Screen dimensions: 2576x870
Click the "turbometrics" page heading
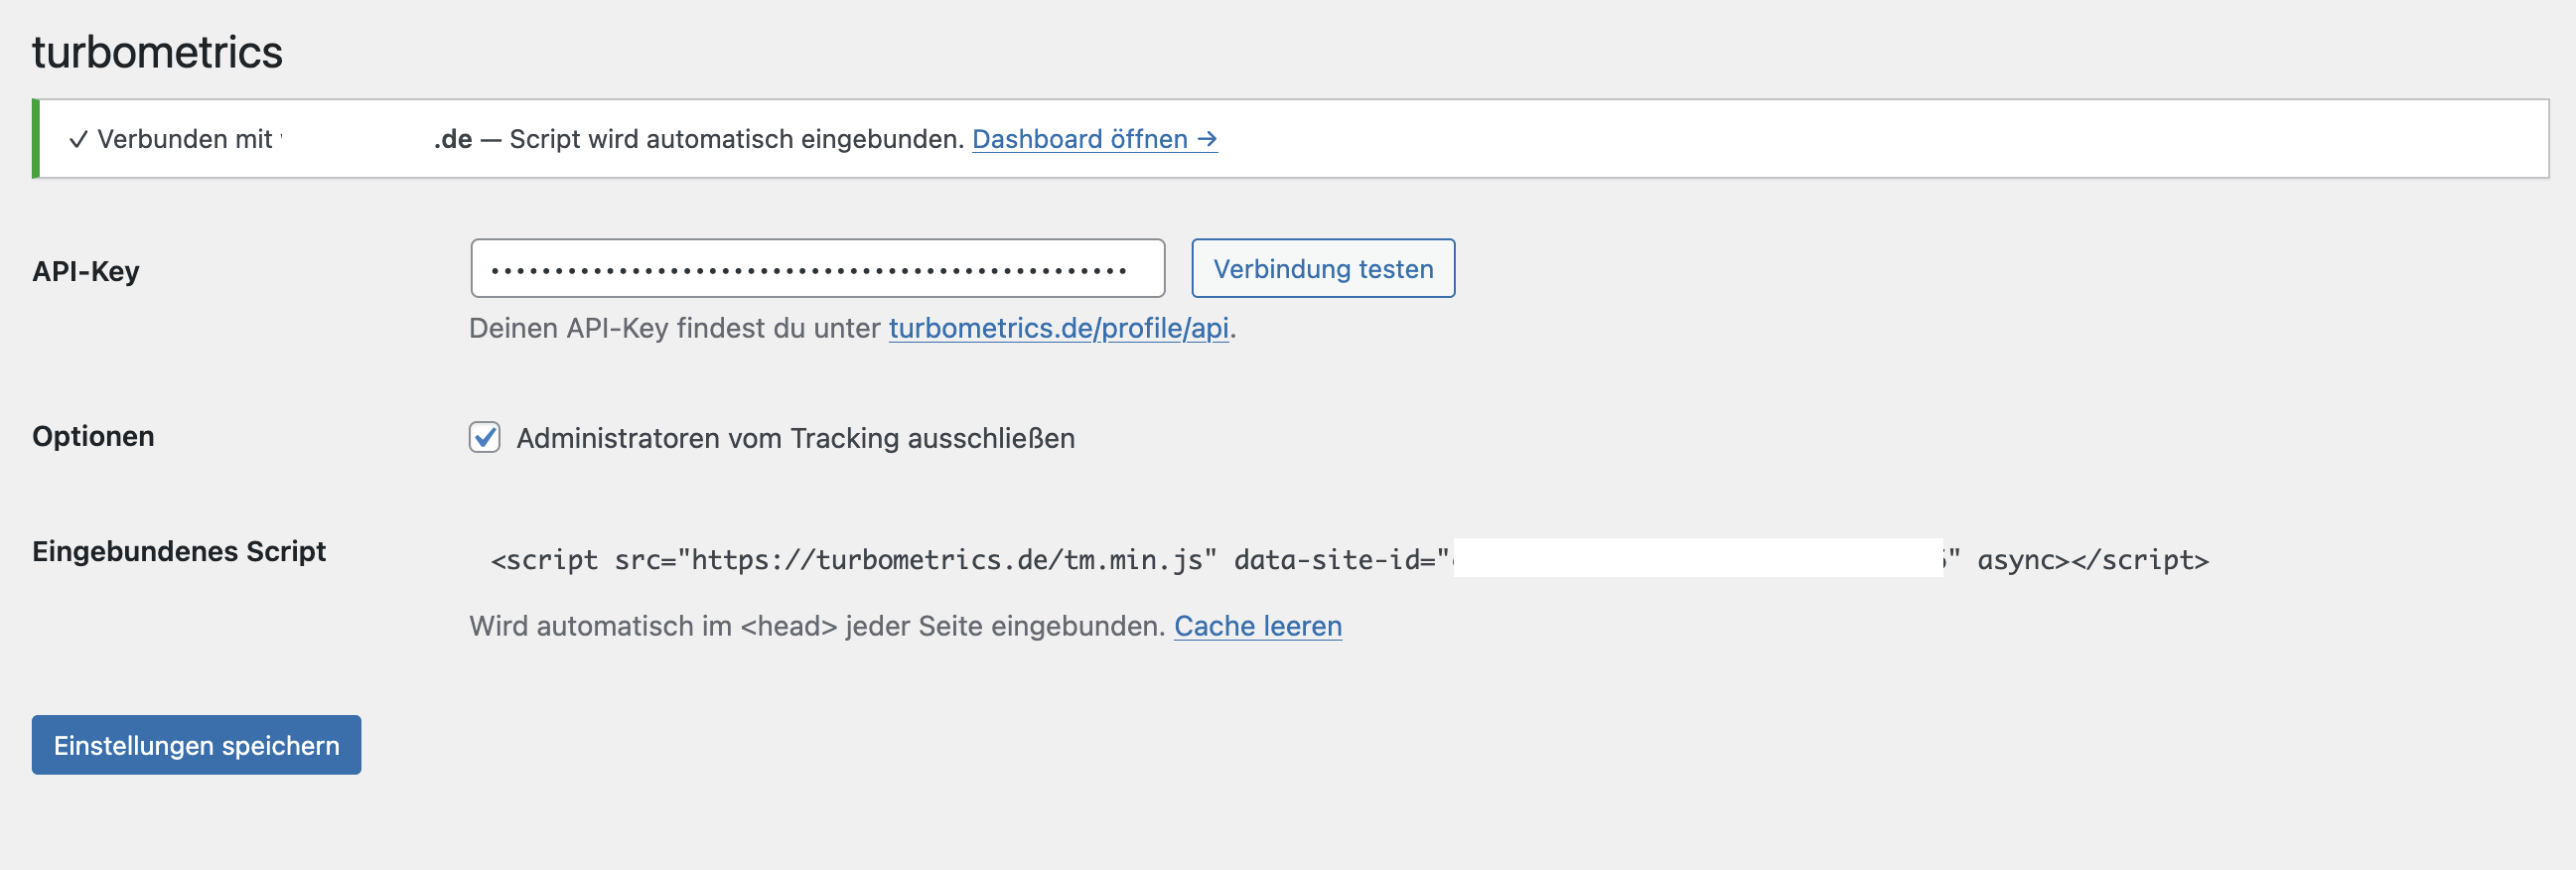pos(158,52)
